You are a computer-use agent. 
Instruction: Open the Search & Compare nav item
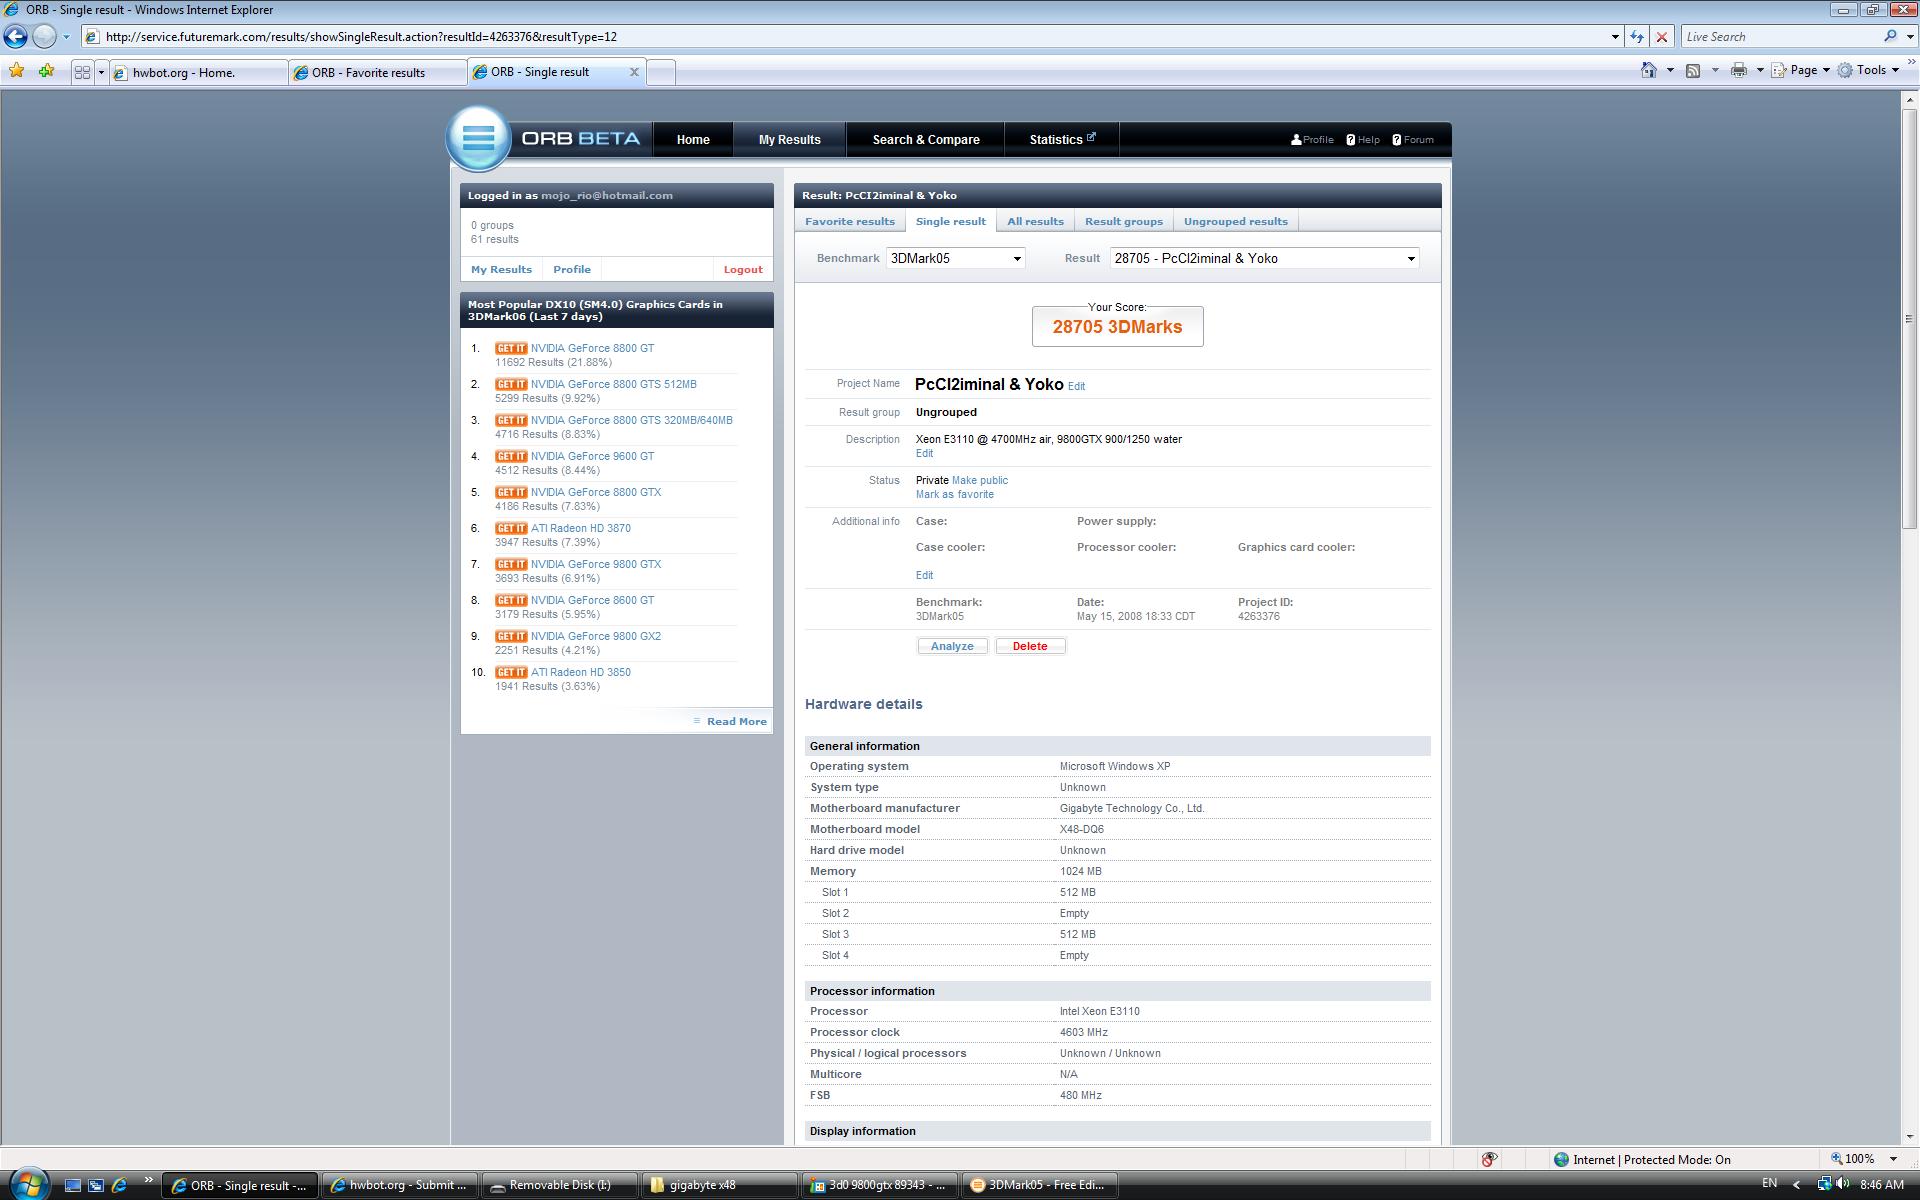click(926, 140)
